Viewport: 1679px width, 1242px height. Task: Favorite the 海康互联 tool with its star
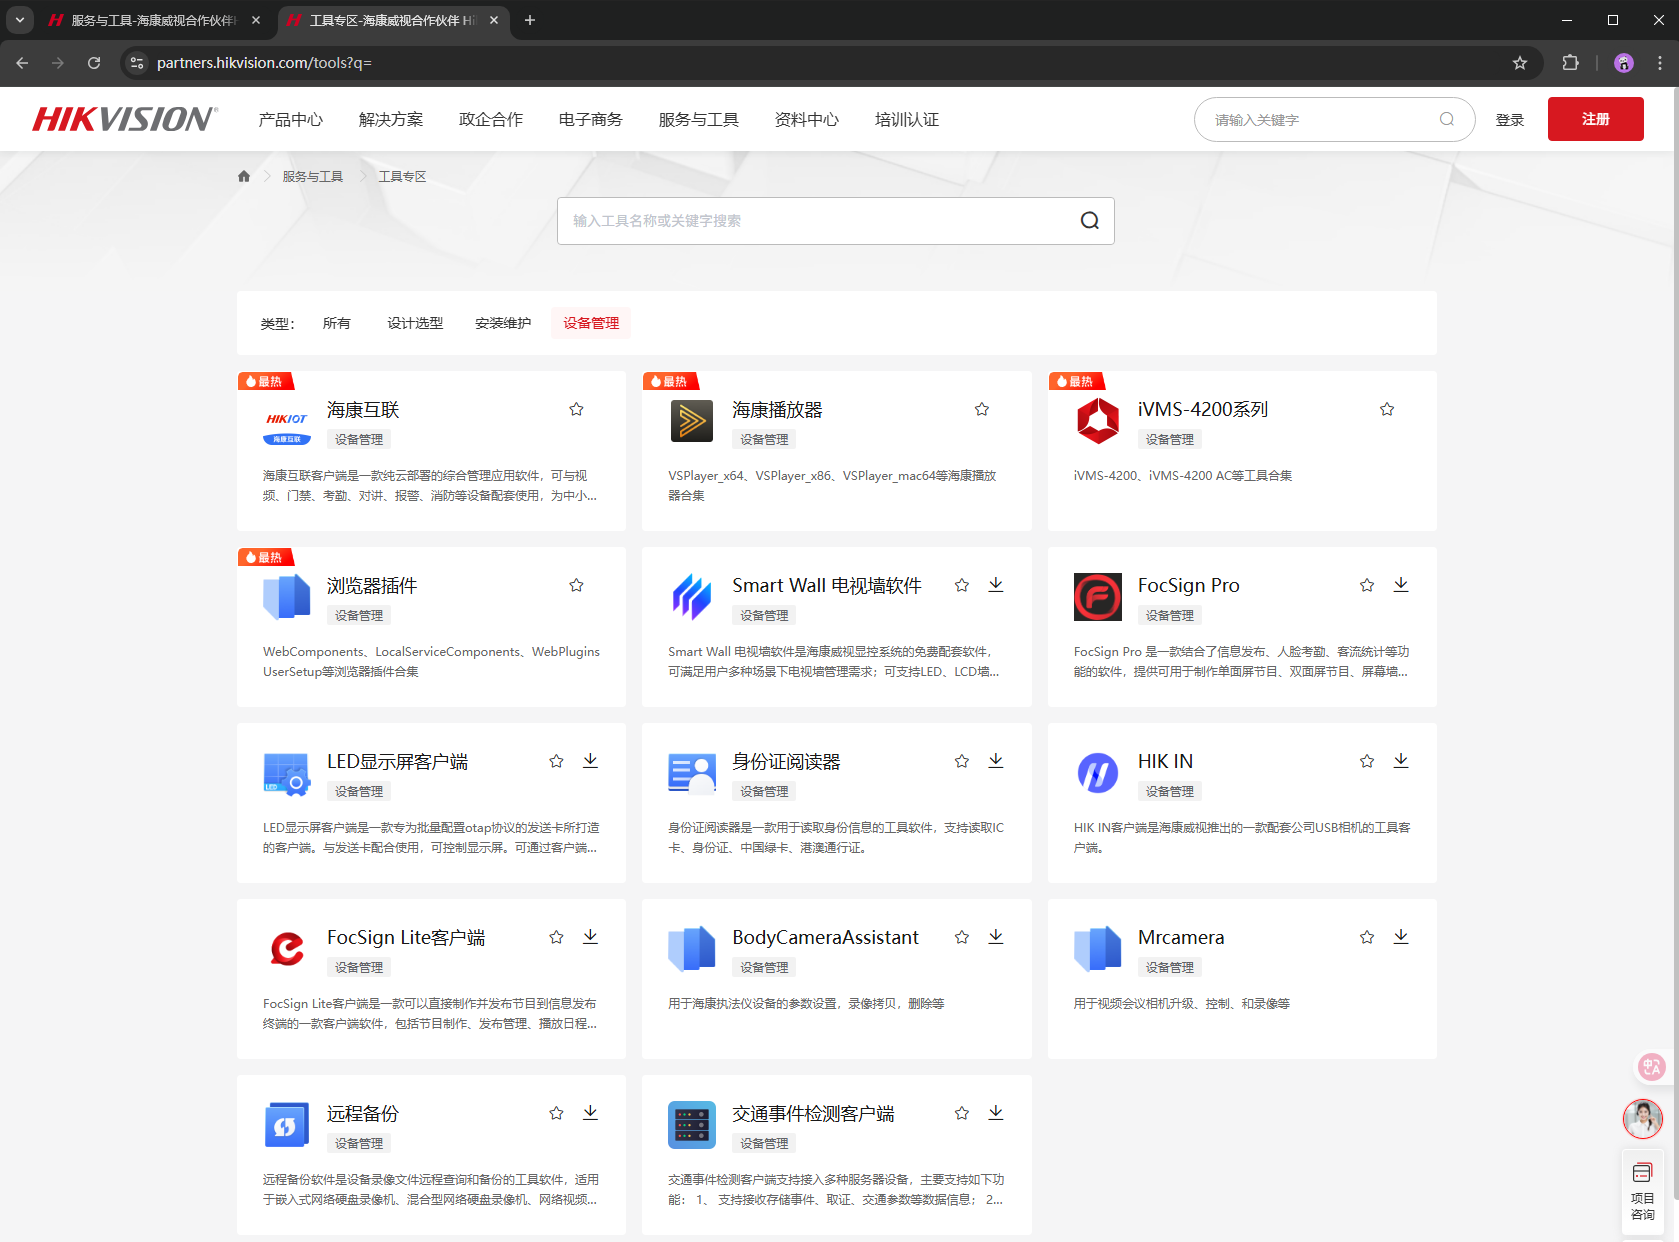tap(576, 409)
